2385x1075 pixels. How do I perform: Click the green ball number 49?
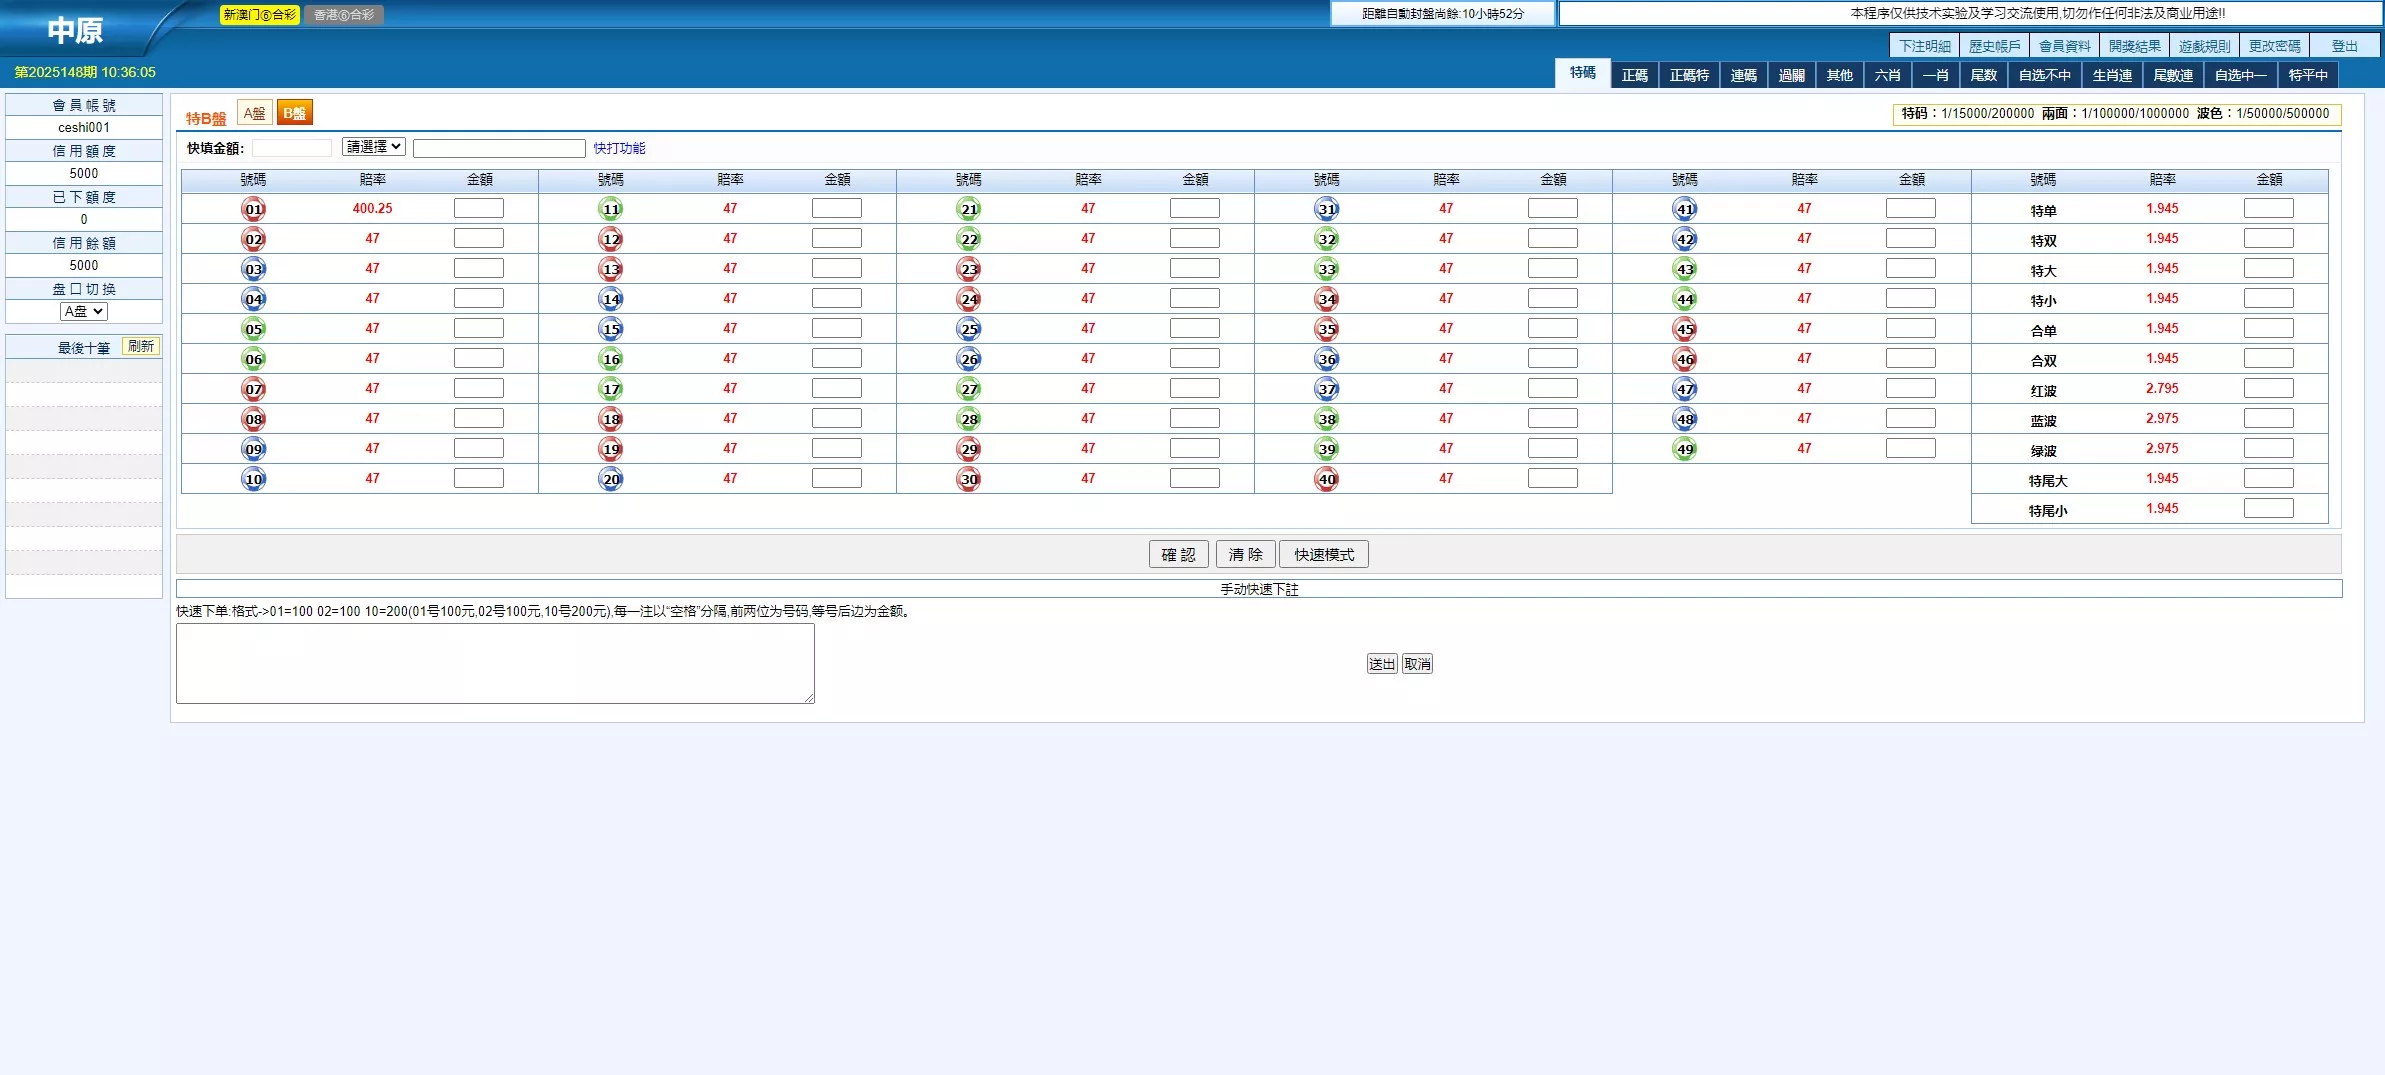point(1685,449)
